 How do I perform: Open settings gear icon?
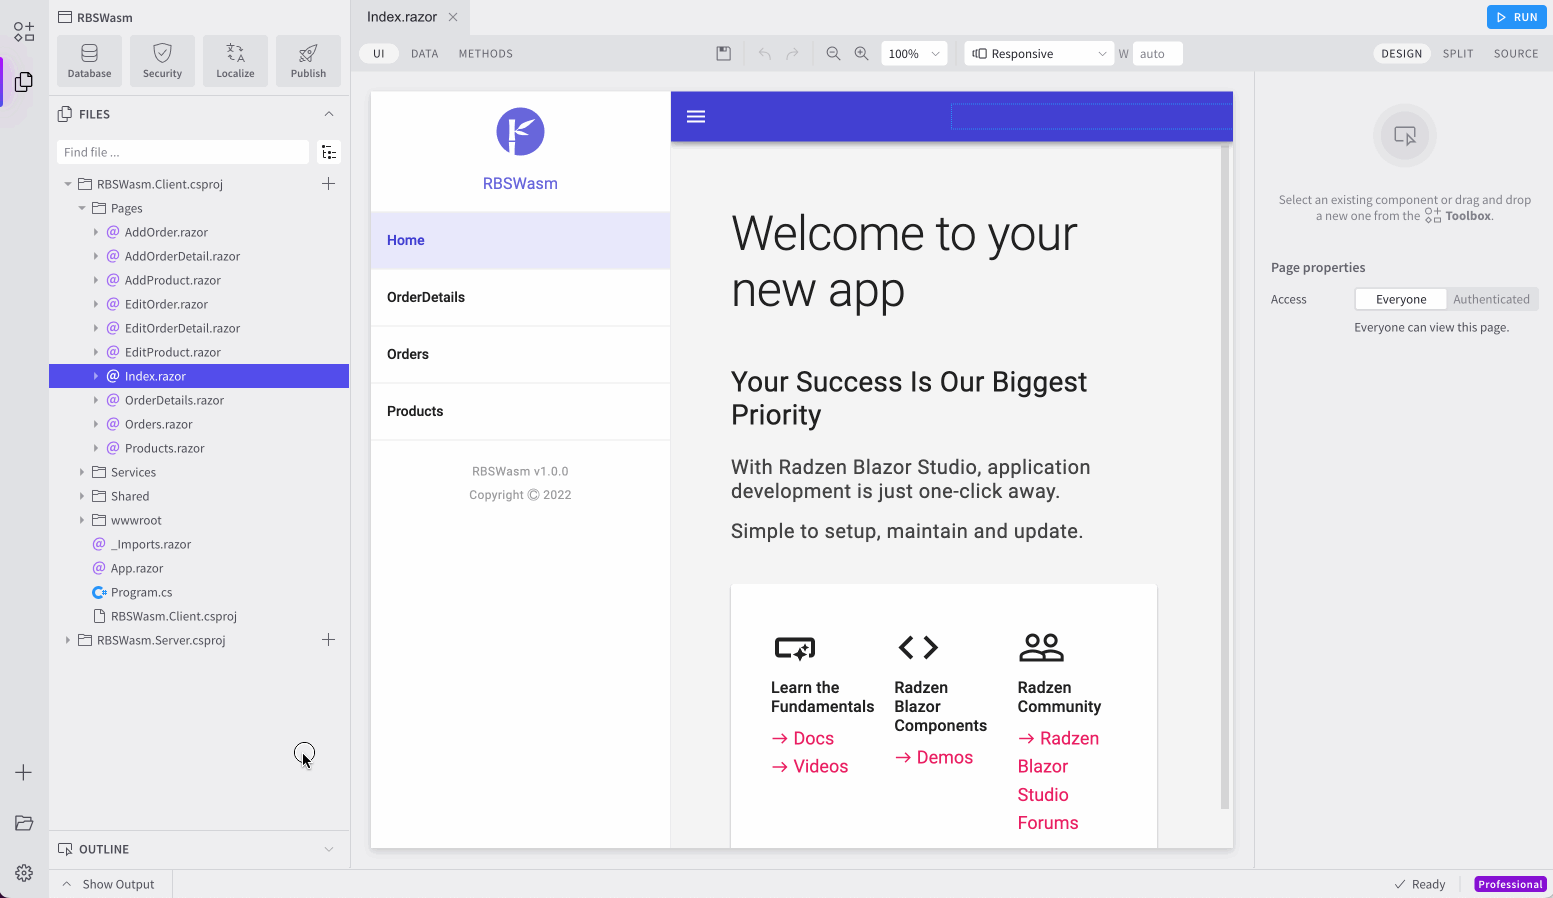point(24,873)
